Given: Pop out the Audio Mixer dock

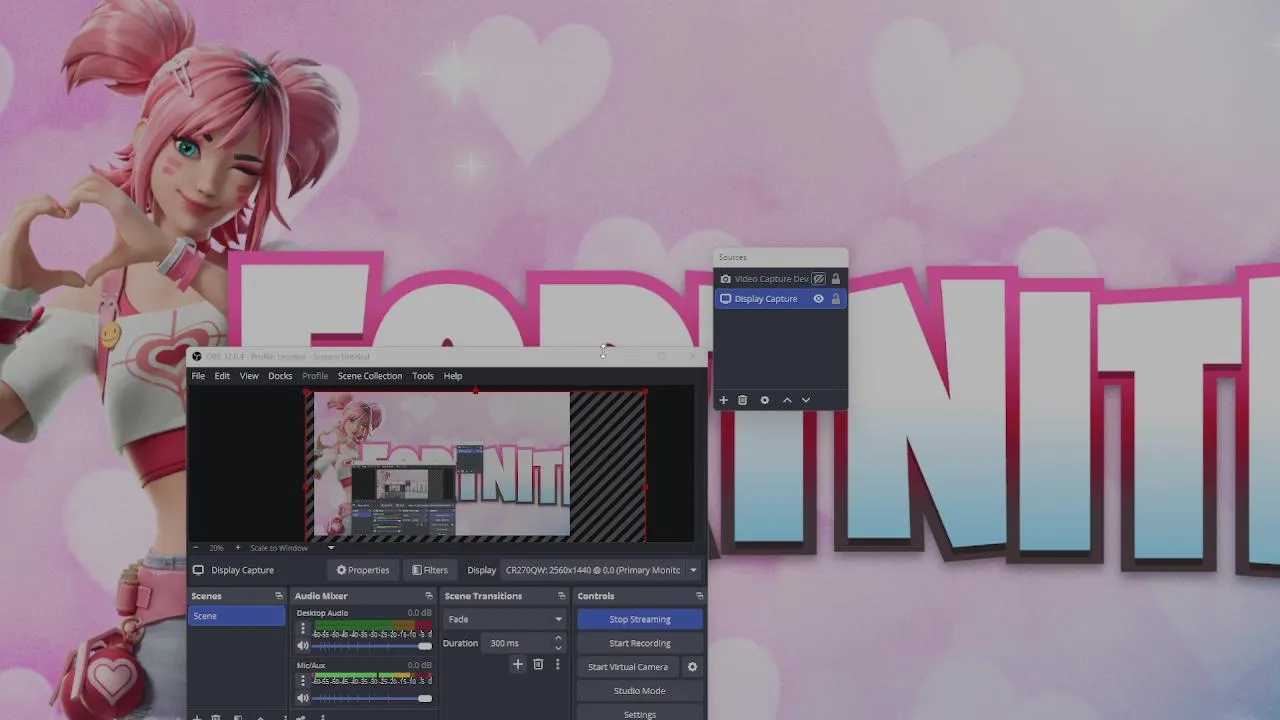Looking at the screenshot, I should point(429,596).
